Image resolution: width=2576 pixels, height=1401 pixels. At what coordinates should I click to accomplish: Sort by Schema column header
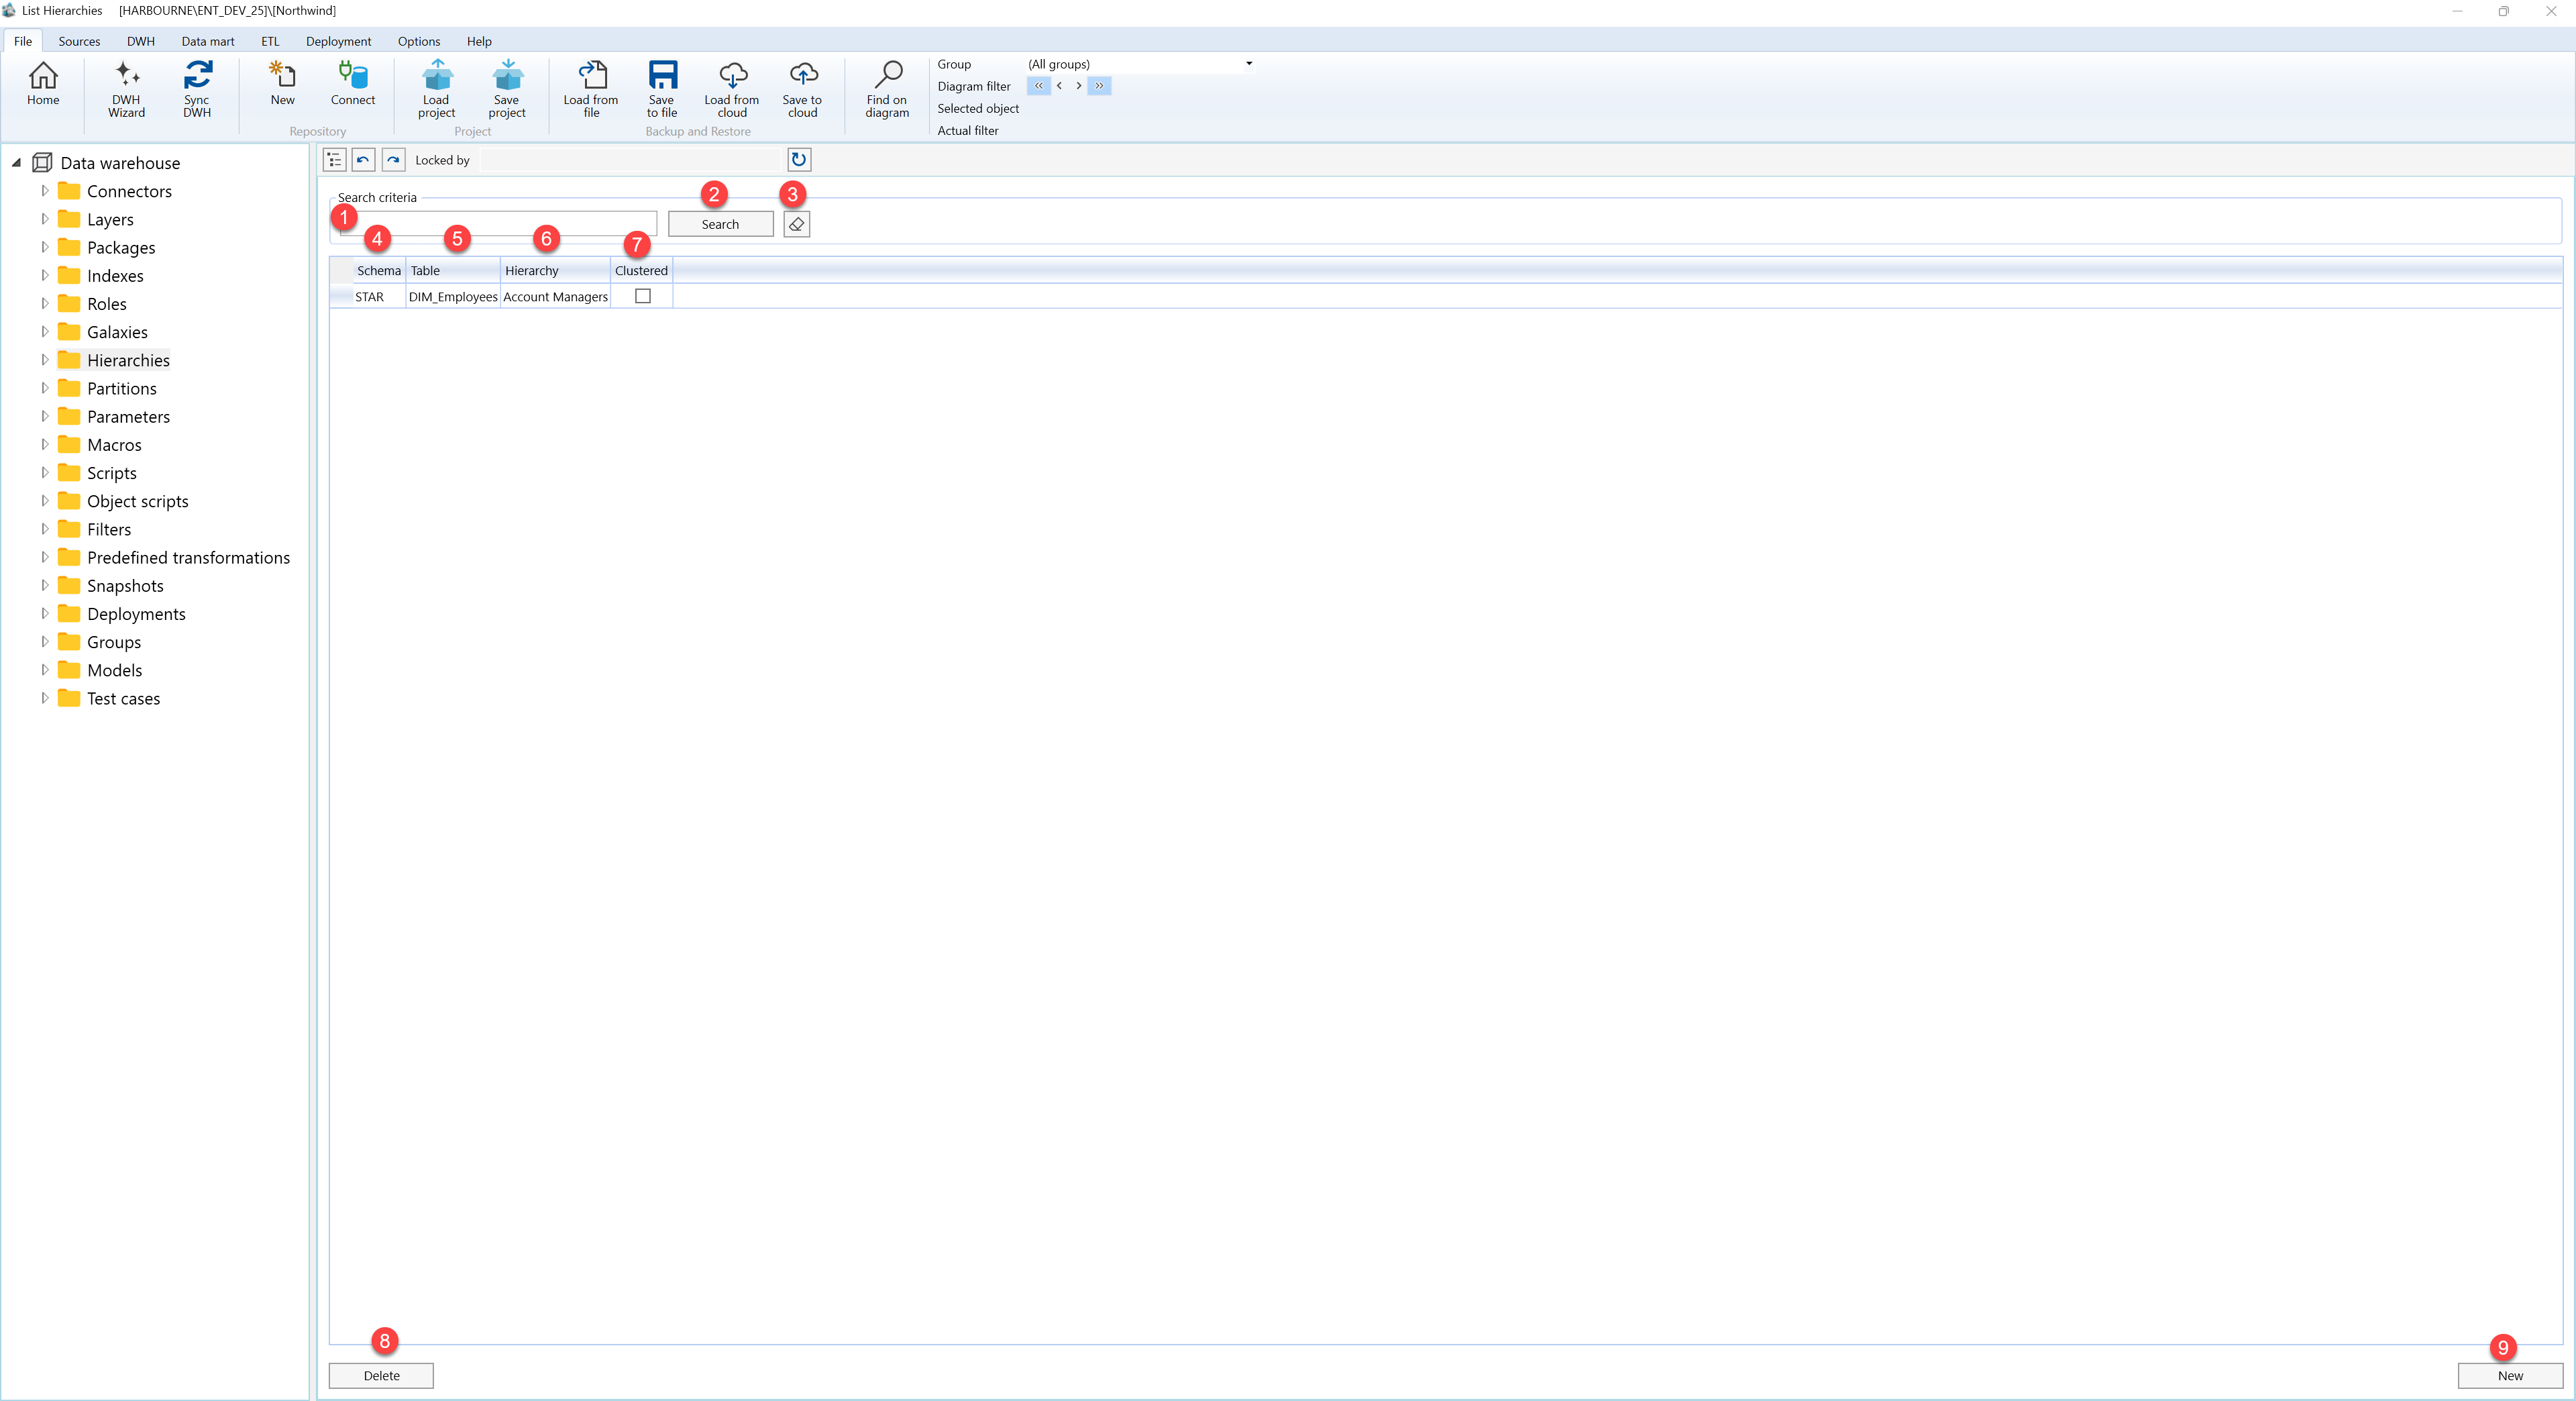point(379,270)
